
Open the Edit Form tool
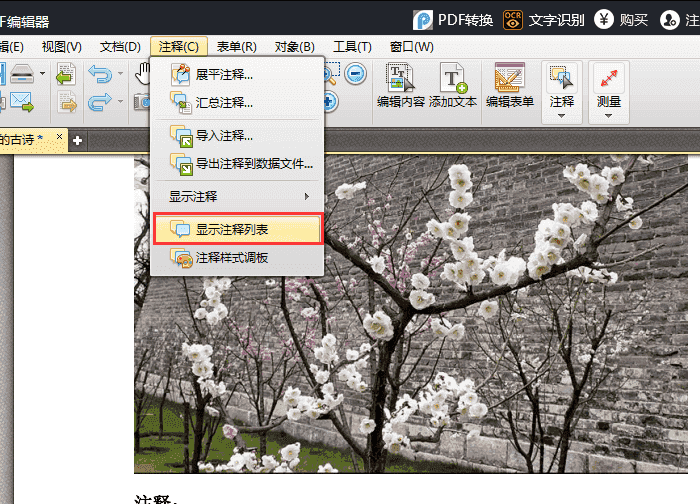(509, 83)
